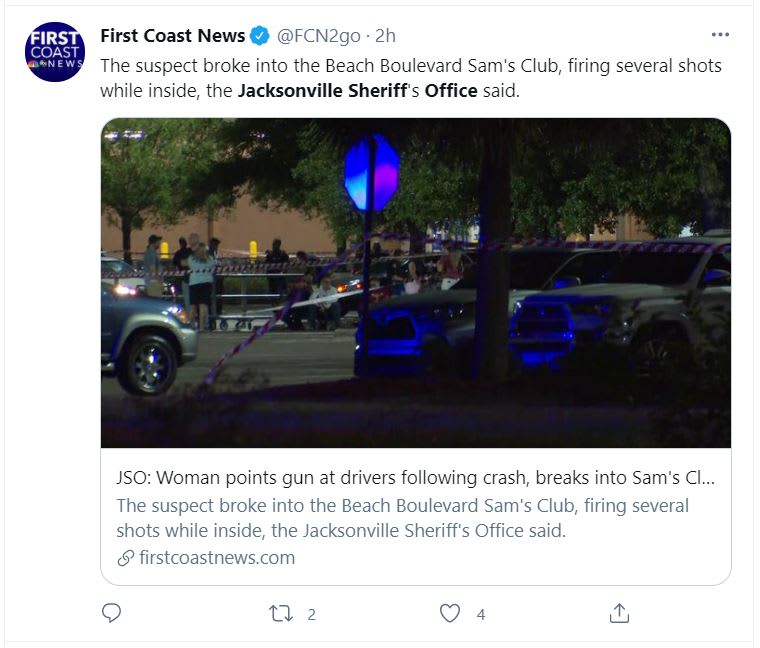
Task: Click the blue verified badge
Action: 260,36
